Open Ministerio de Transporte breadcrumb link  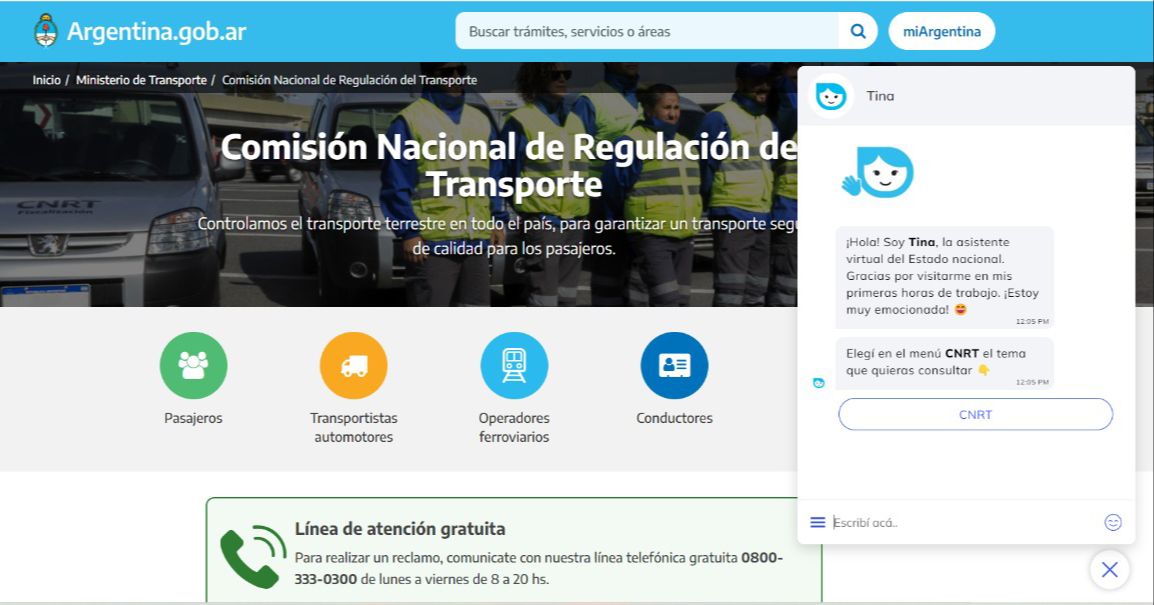(141, 80)
